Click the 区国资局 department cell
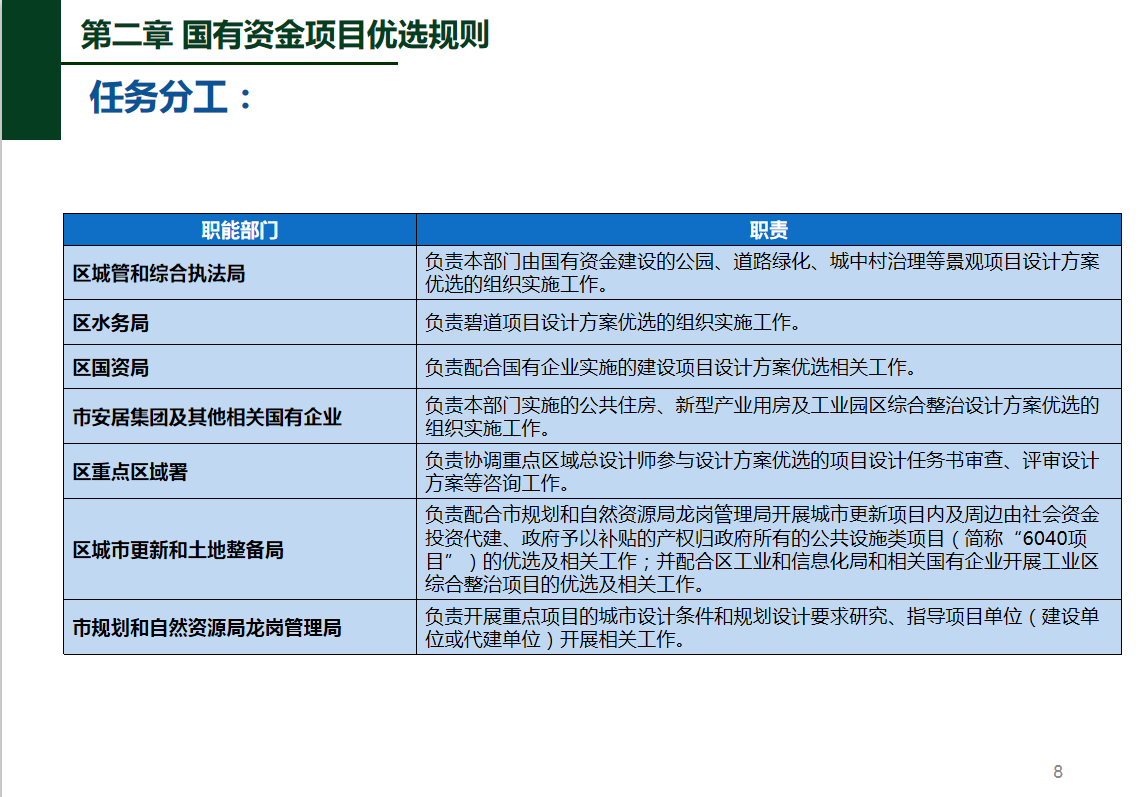 [x=111, y=367]
